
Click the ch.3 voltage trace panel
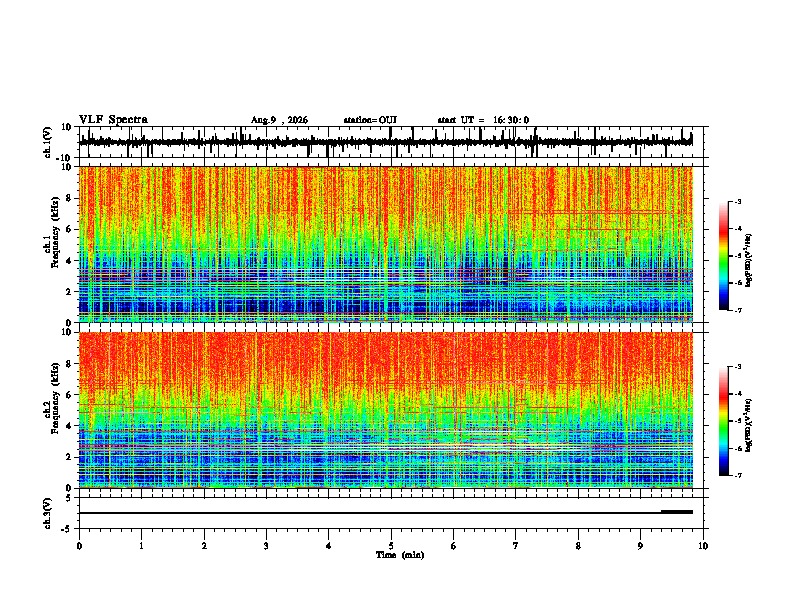[393, 513]
